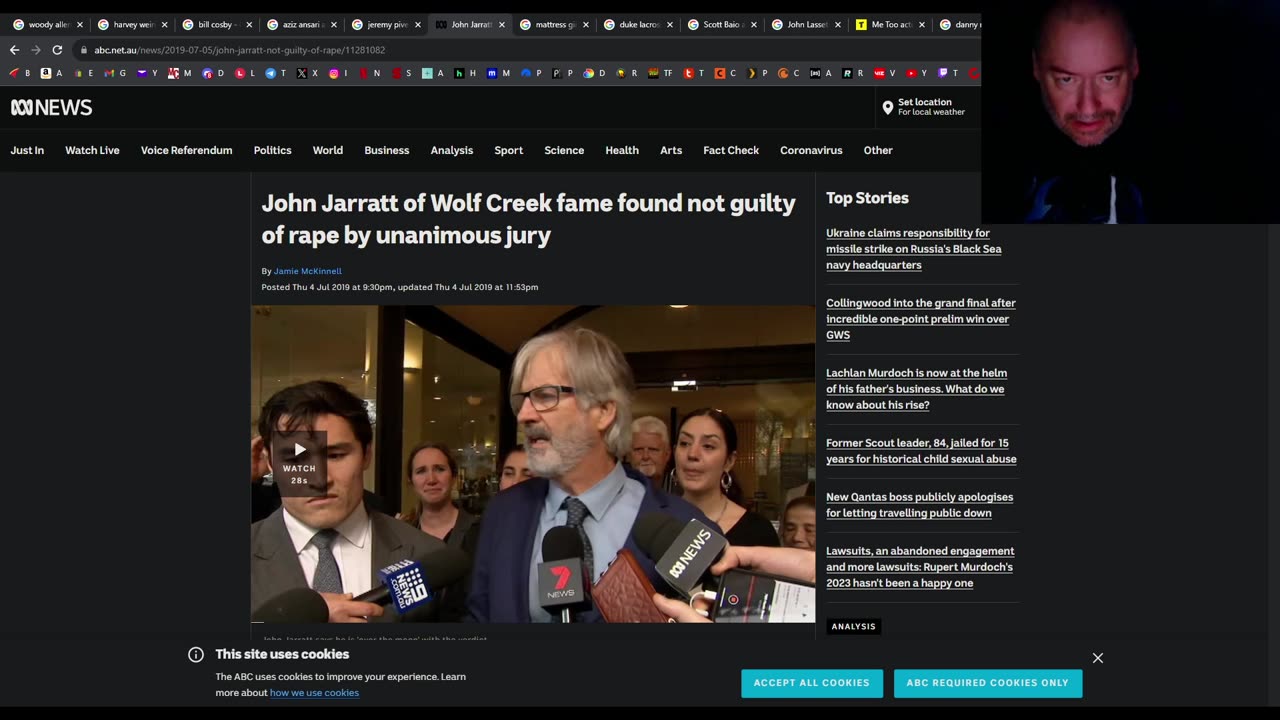Open the Politics section

coord(272,150)
